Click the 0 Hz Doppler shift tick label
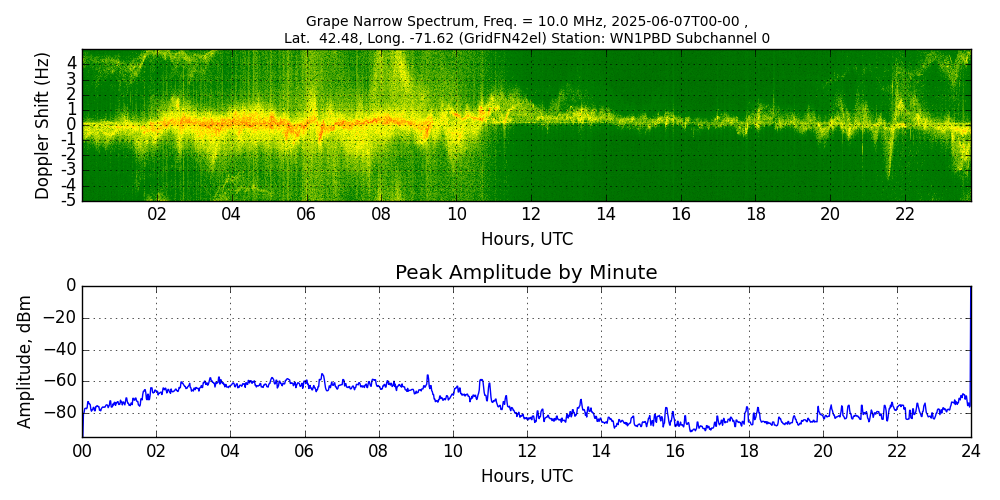The width and height of the screenshot is (1000, 500). pos(72,125)
